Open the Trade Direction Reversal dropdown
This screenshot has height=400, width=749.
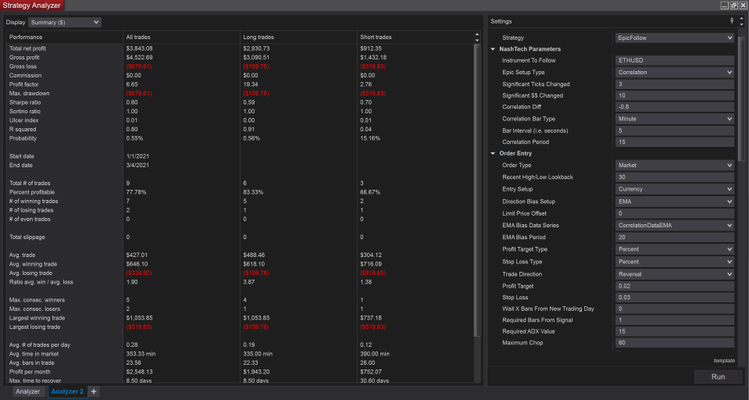(x=673, y=274)
